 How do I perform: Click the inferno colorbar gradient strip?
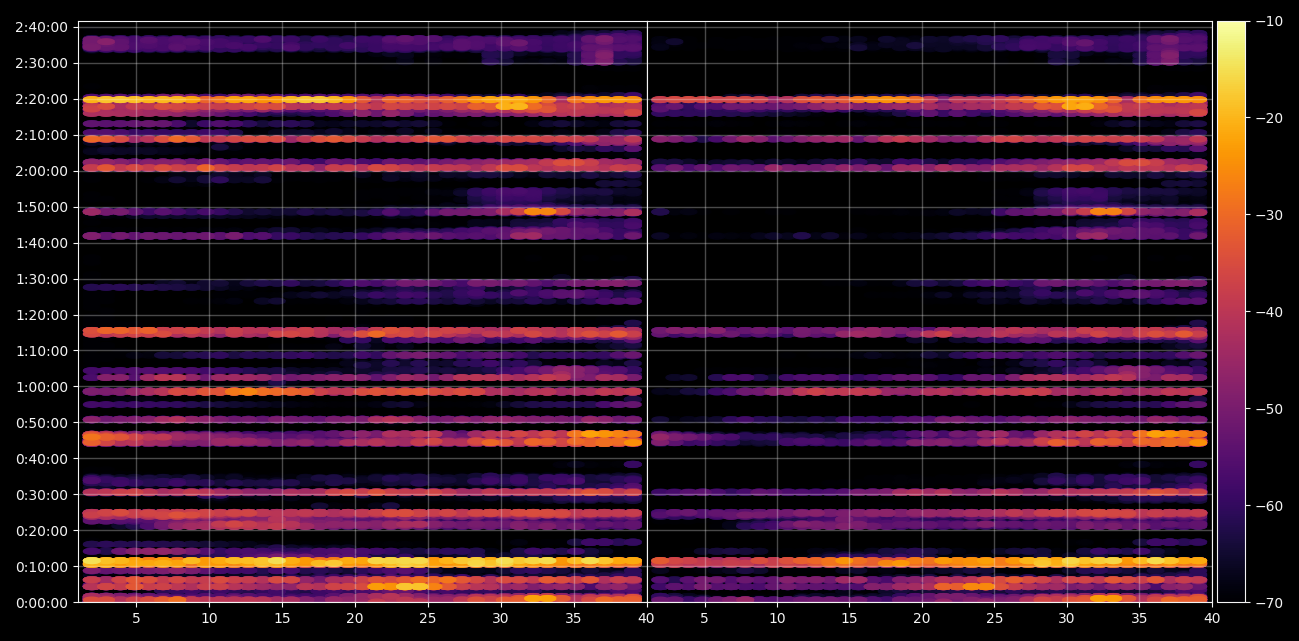coord(1231,312)
